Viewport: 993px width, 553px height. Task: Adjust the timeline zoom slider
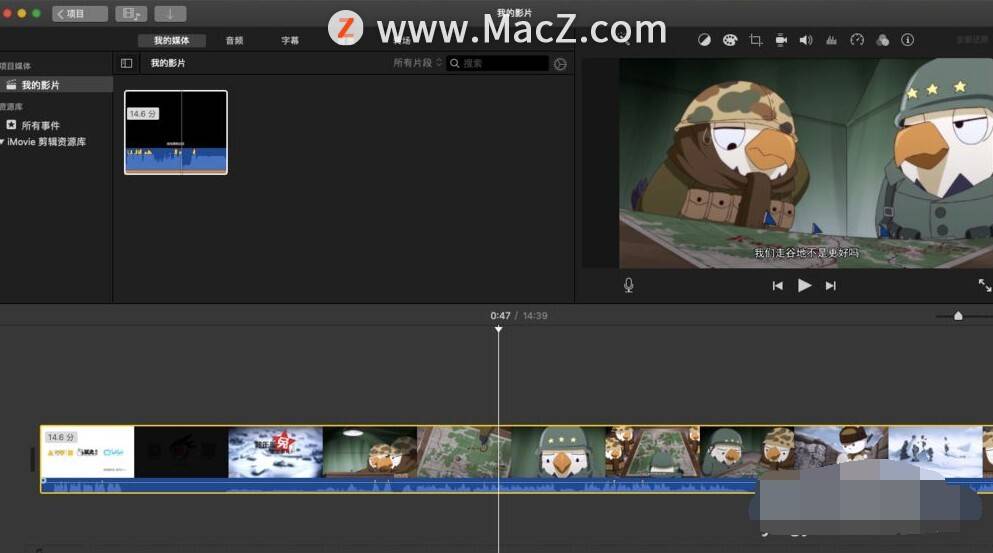point(958,315)
